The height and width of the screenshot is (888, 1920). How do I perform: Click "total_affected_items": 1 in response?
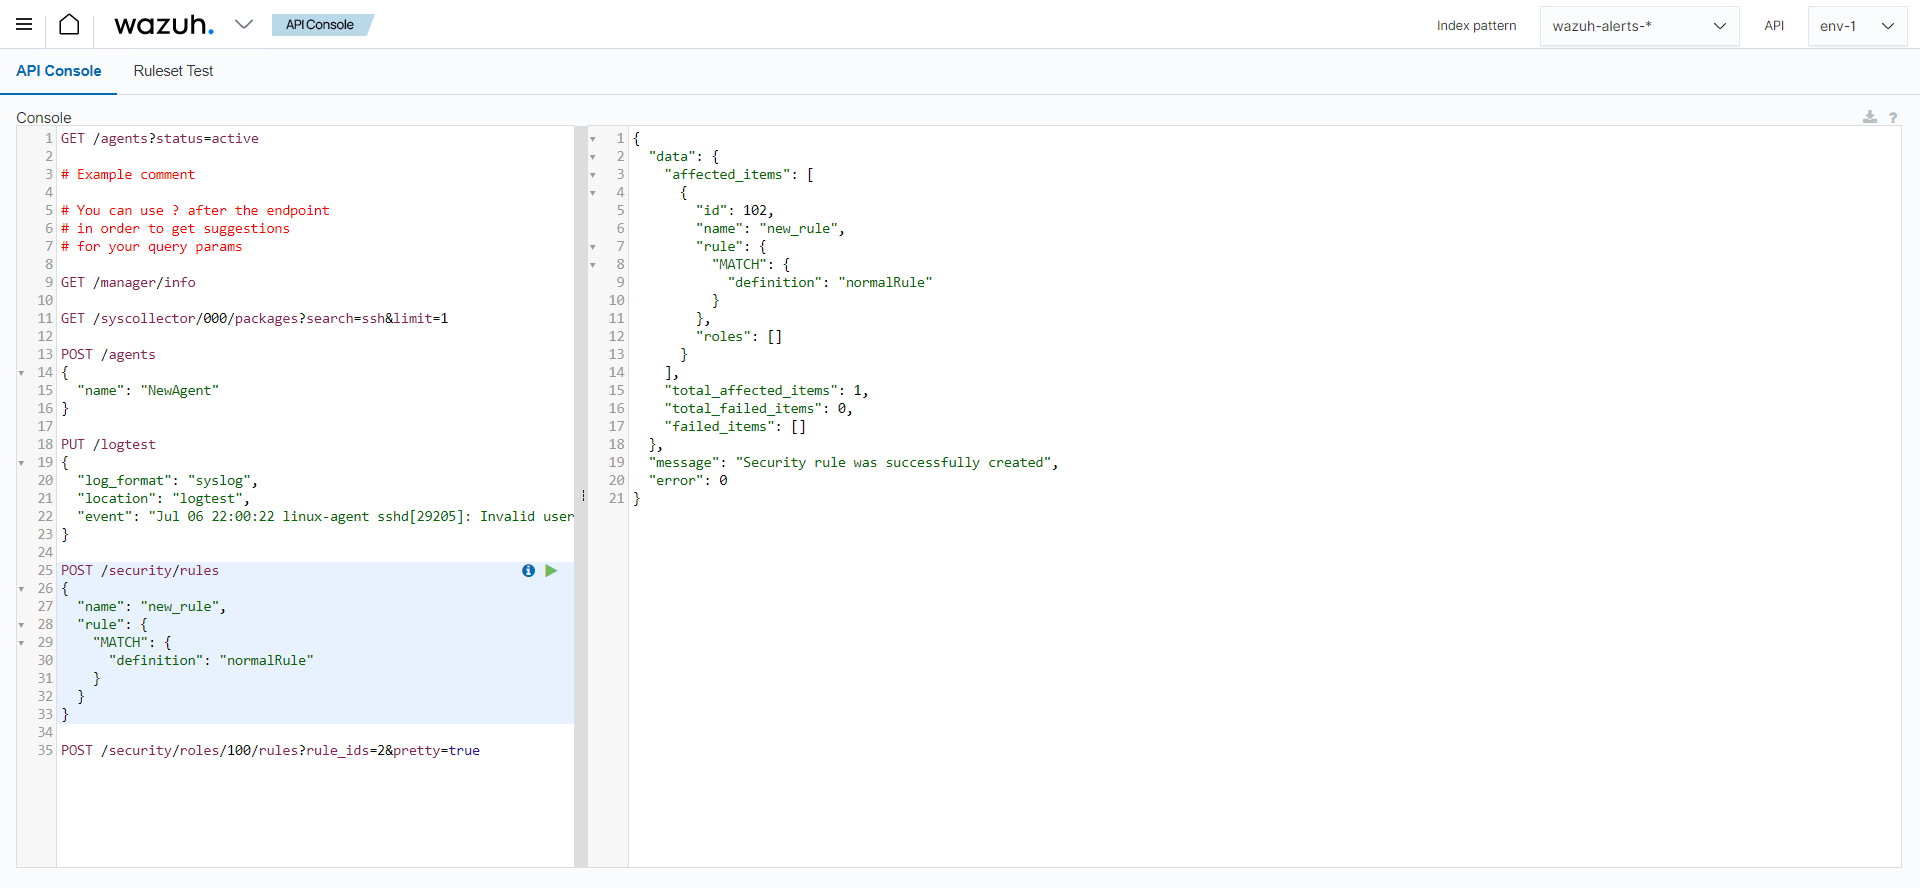[x=767, y=391]
